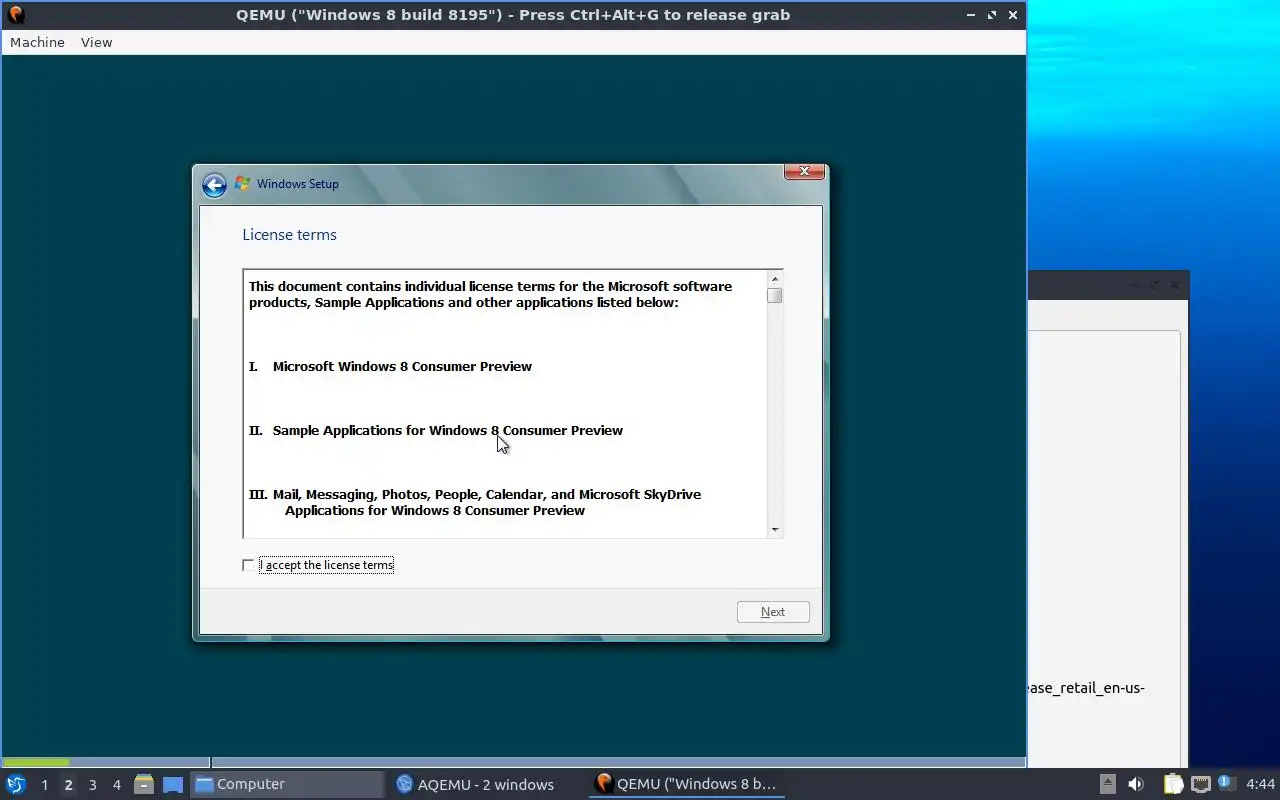Image resolution: width=1280 pixels, height=800 pixels.
Task: Click the 'Windows Setup' title text
Action: coord(297,184)
